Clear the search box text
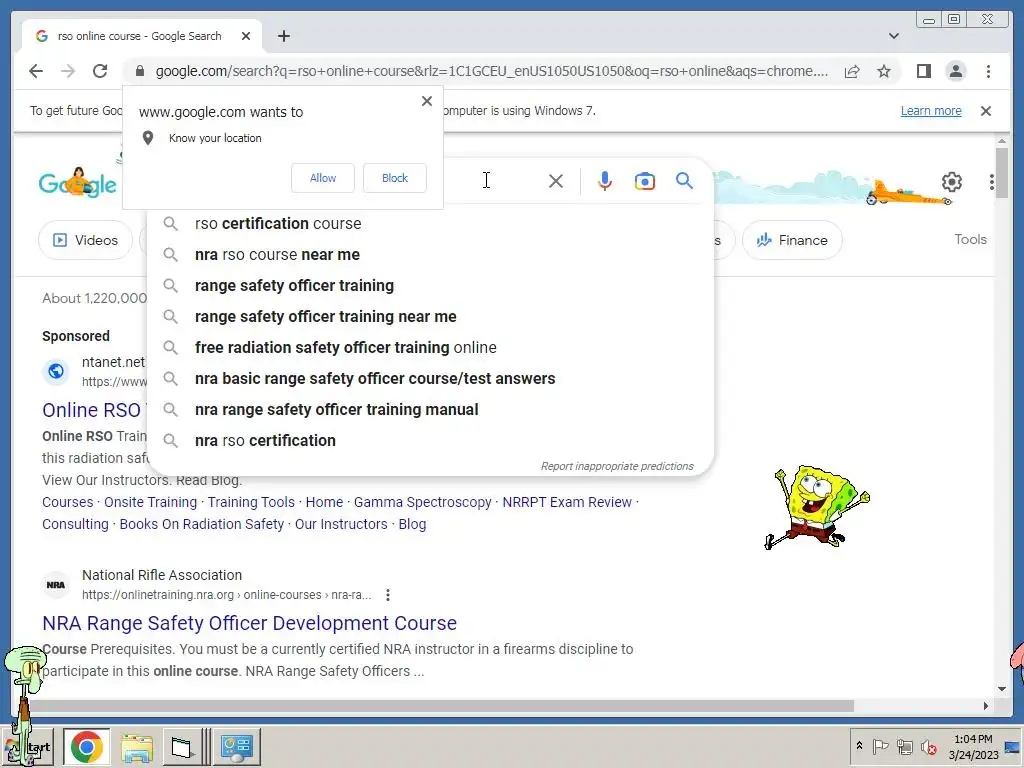The height and width of the screenshot is (768, 1024). point(556,181)
